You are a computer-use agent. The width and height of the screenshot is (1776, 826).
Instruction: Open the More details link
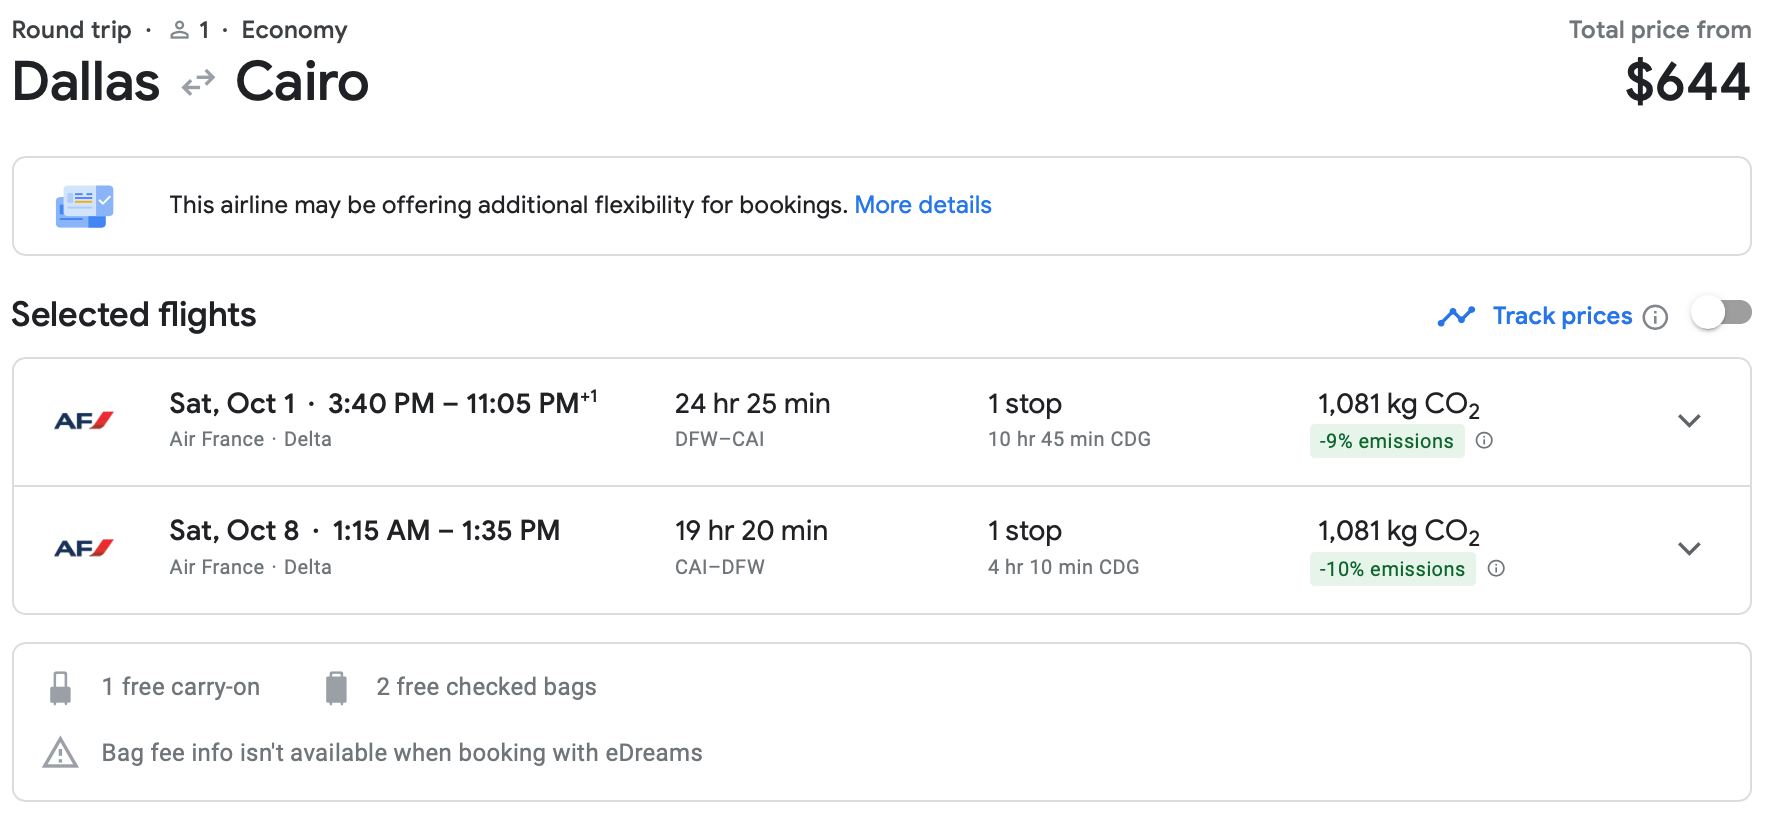pyautogui.click(x=922, y=205)
